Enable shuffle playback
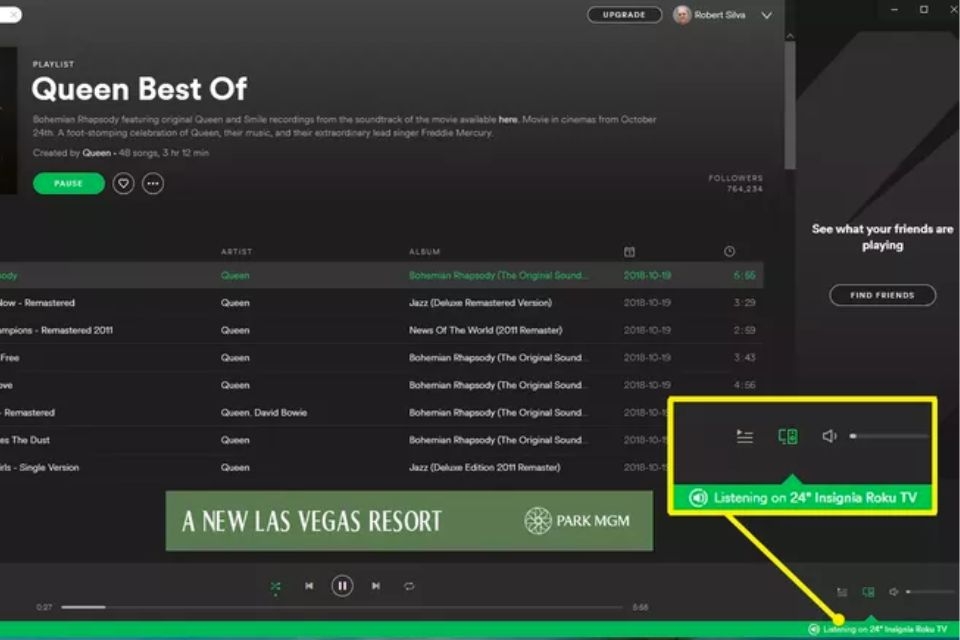 tap(275, 586)
